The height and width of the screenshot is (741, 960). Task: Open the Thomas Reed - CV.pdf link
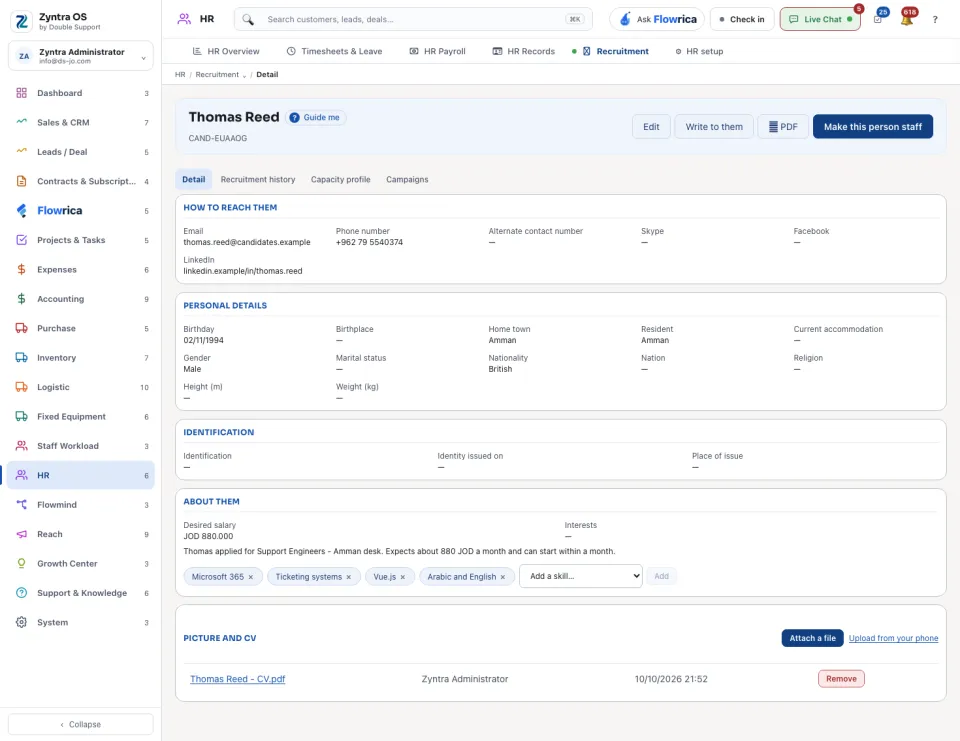click(x=238, y=679)
